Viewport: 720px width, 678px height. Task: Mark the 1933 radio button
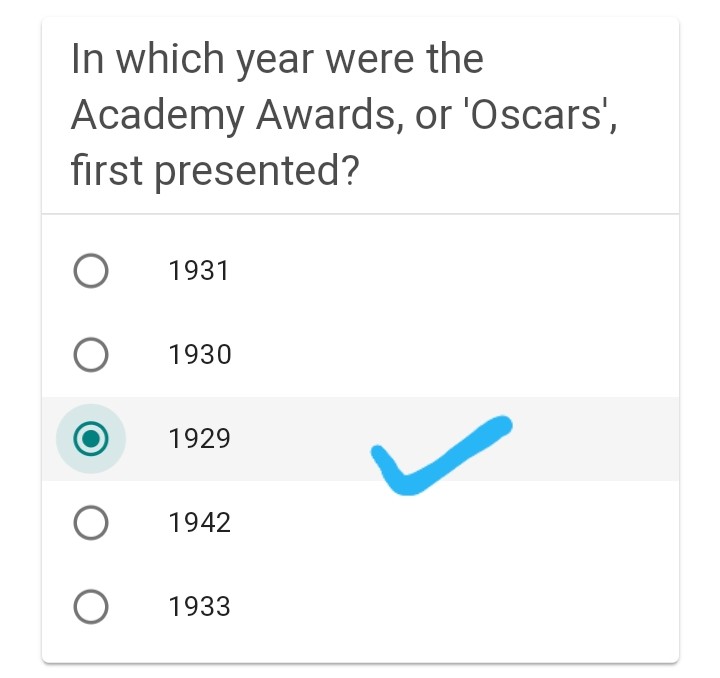pos(91,607)
